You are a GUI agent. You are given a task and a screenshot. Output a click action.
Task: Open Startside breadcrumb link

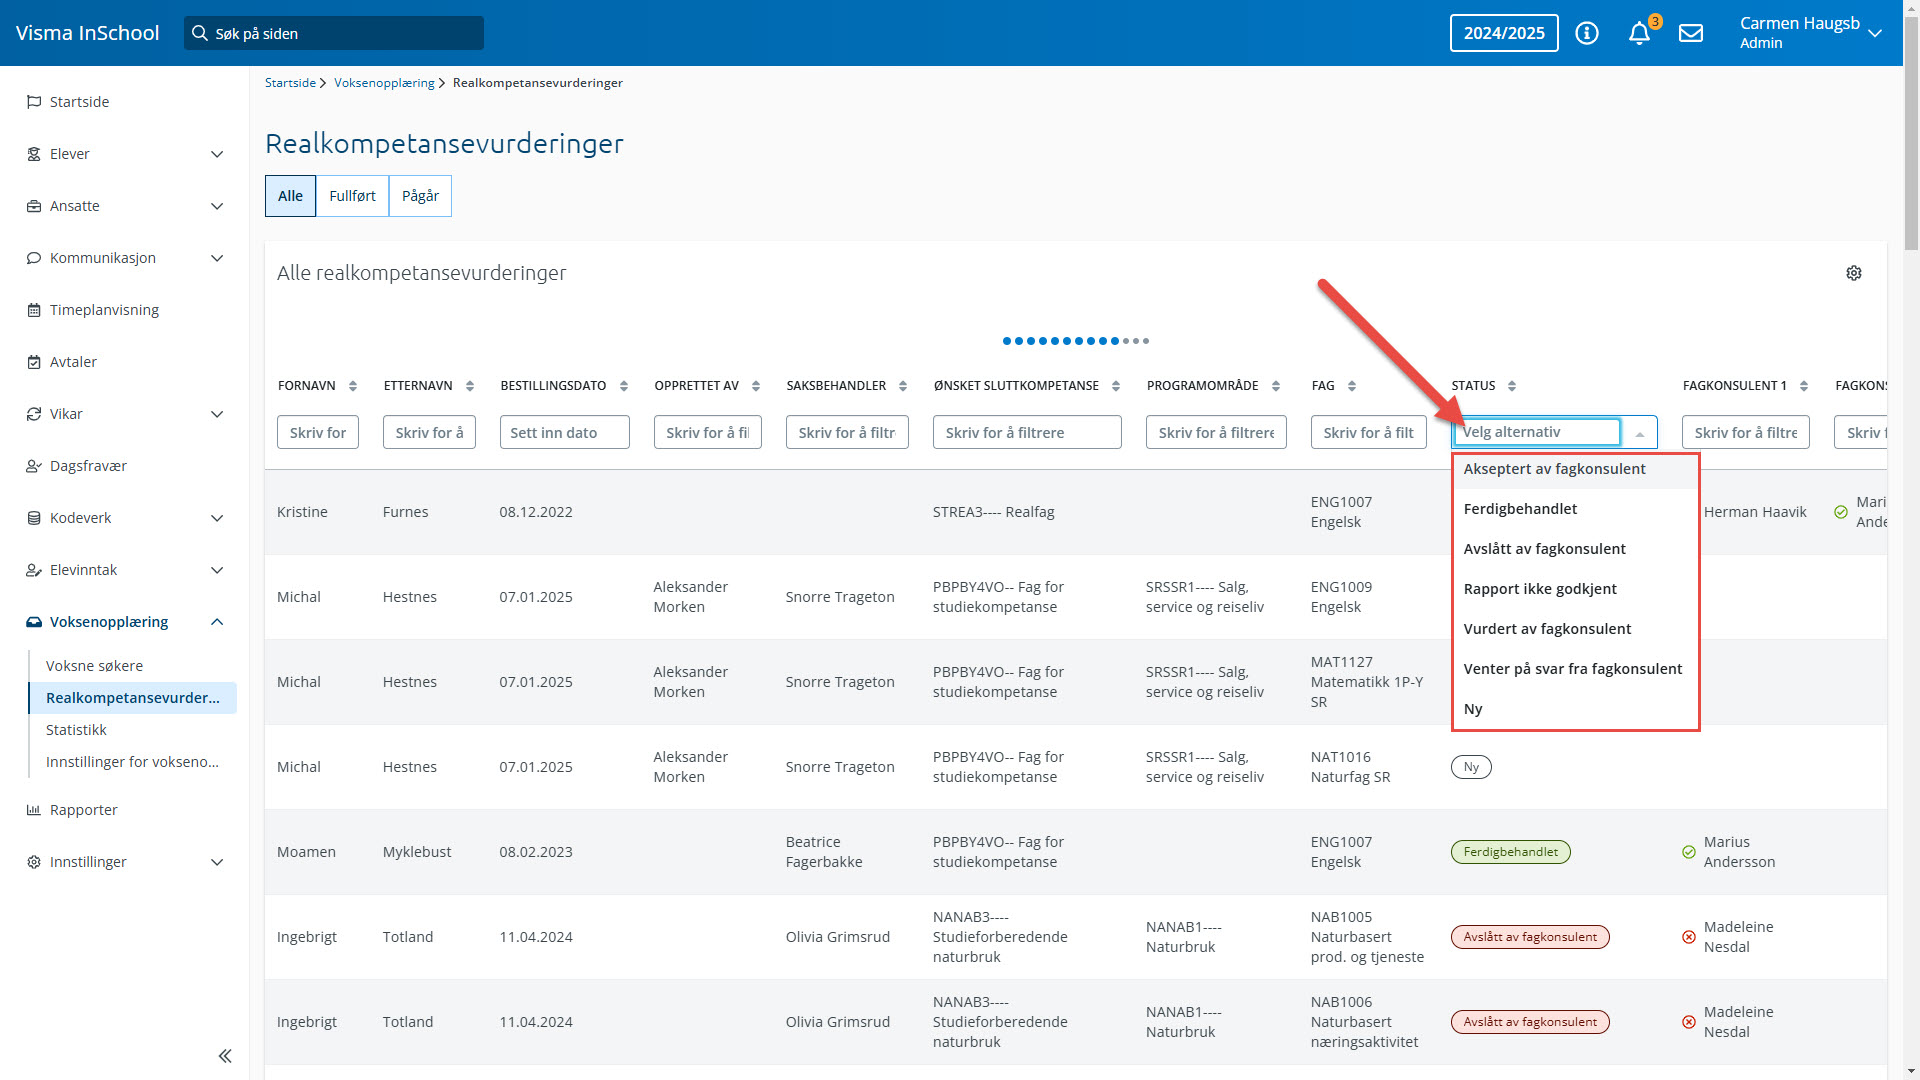(290, 83)
